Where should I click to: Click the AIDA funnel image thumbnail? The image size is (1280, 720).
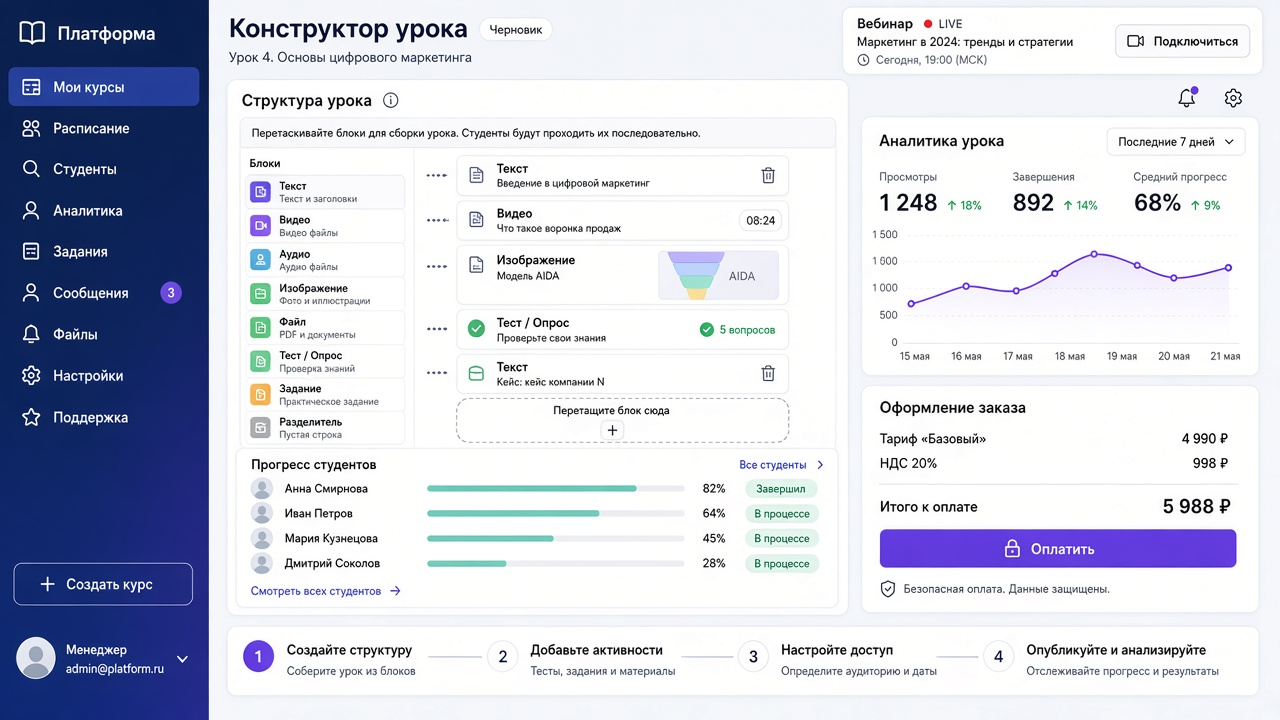pyautogui.click(x=718, y=275)
